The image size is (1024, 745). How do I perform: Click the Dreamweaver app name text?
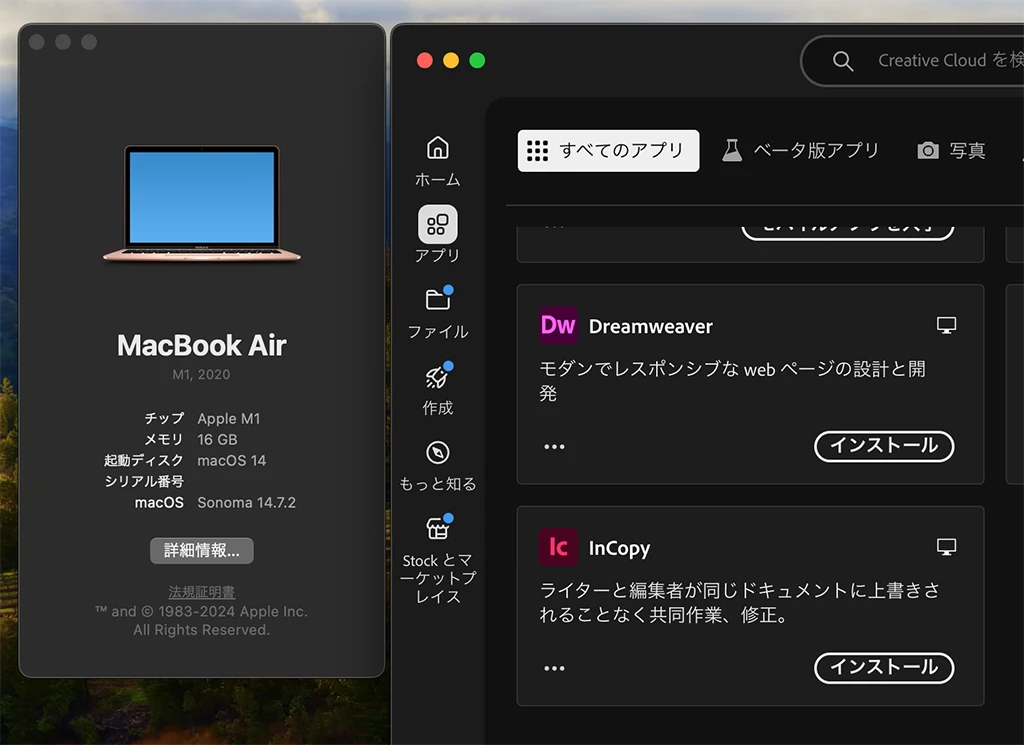650,326
